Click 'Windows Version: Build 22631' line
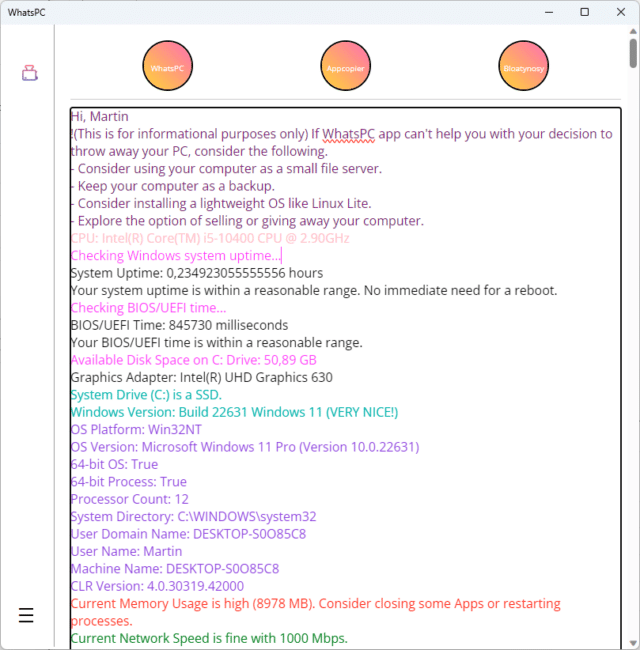Screen dimensions: 640x650 [234, 412]
